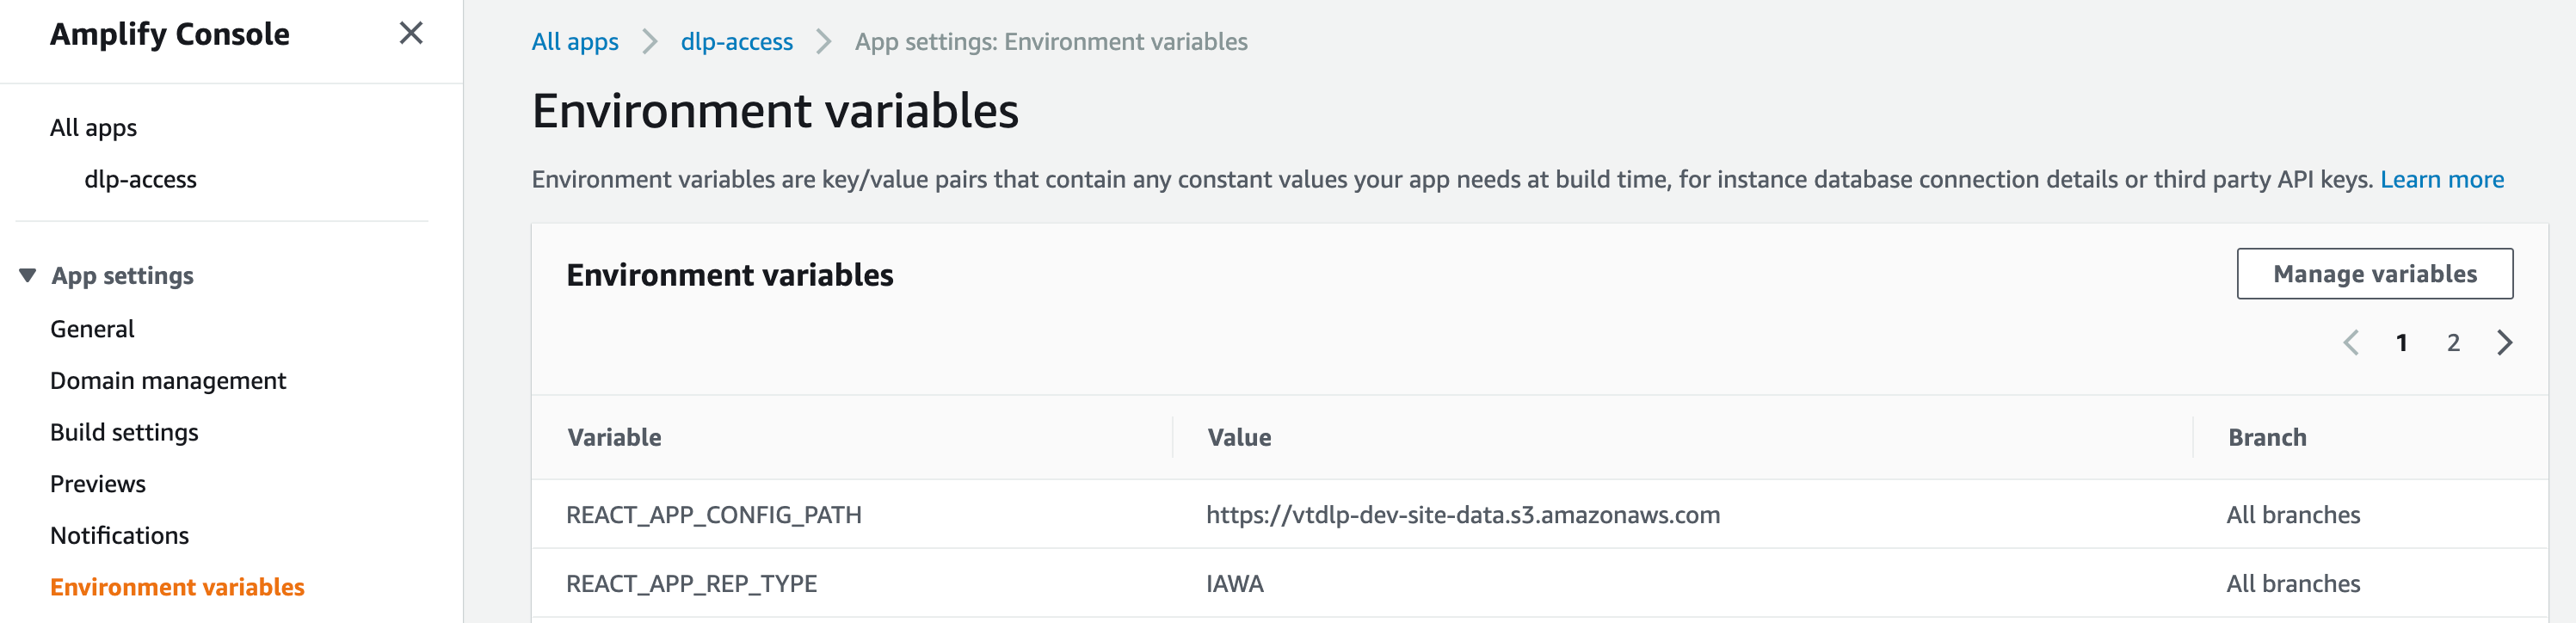Select All apps in sidebar

(93, 128)
